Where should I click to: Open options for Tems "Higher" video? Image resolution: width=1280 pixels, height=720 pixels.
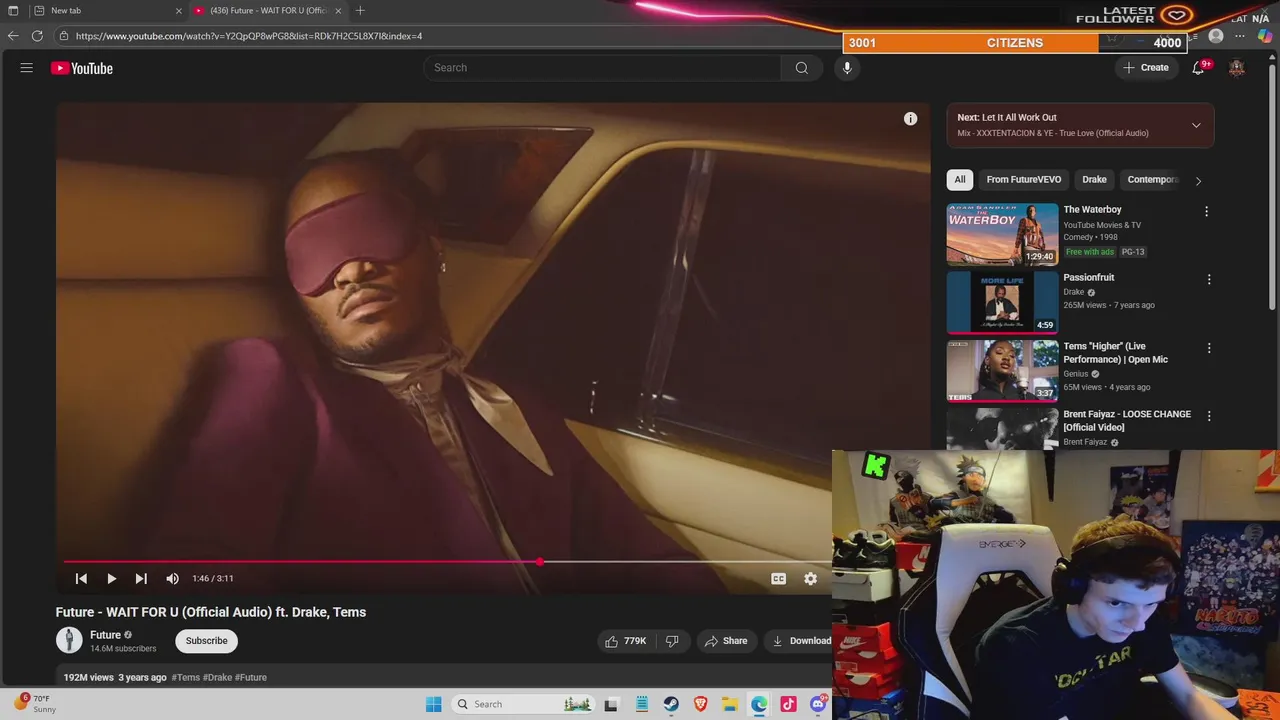click(1209, 348)
